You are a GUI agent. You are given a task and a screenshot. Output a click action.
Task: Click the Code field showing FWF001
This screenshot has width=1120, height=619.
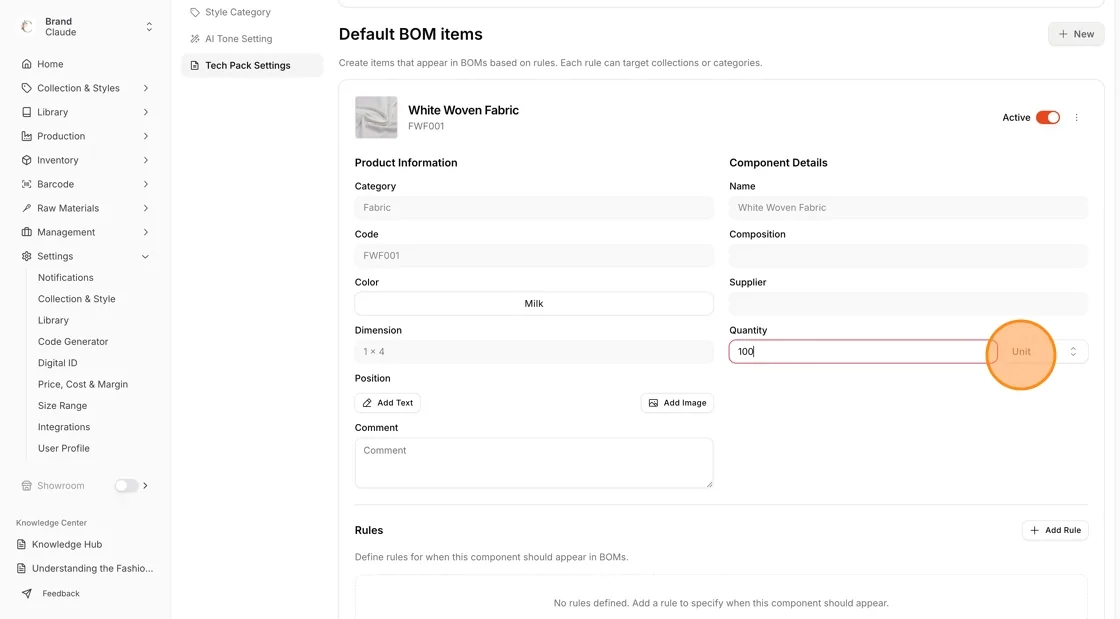534,256
